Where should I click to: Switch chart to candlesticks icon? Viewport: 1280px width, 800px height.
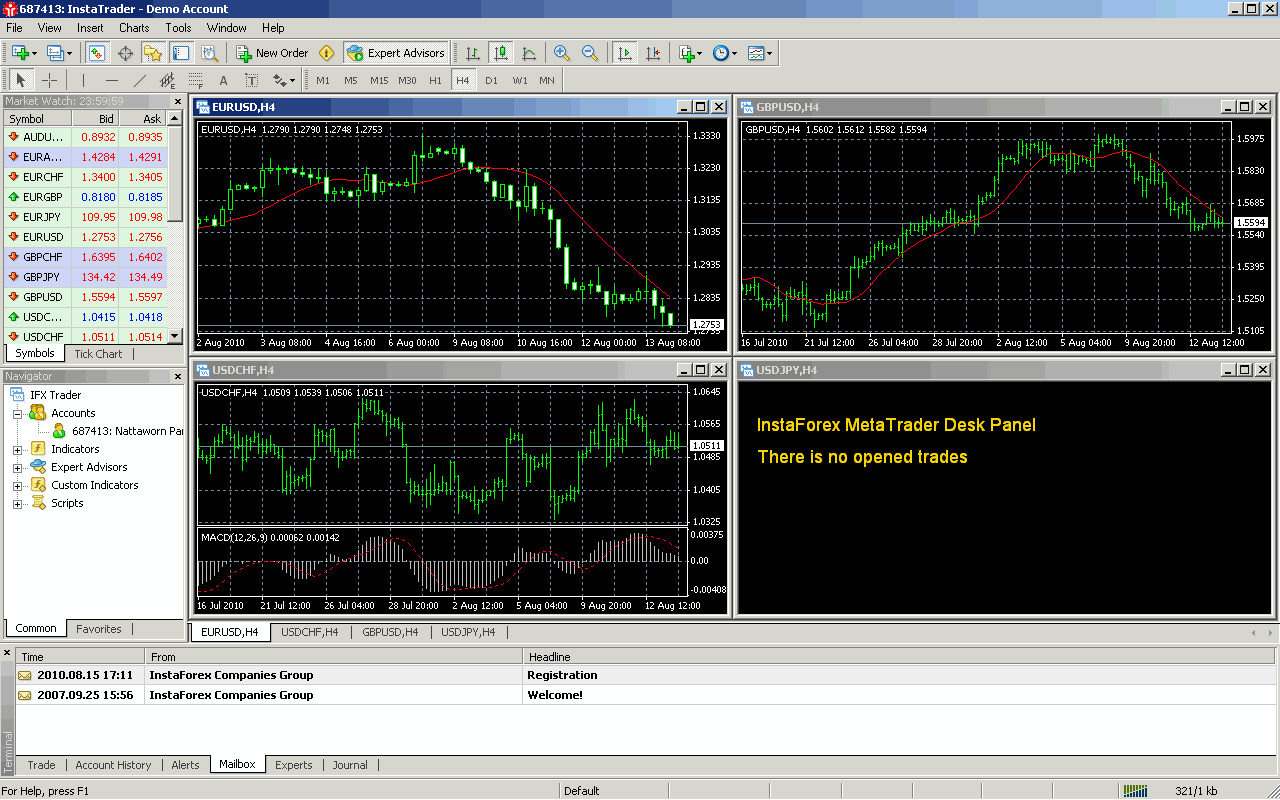click(501, 53)
